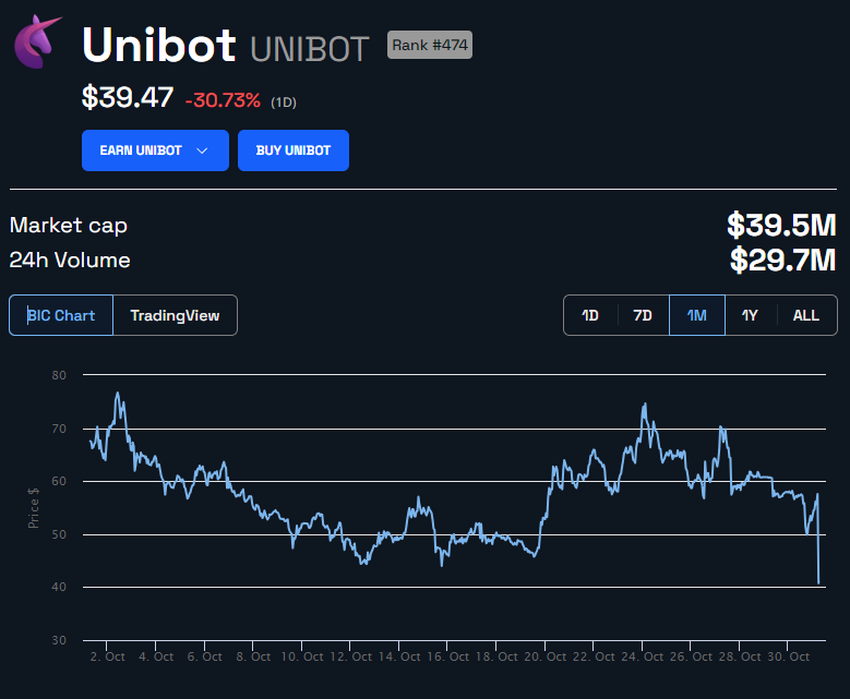Click the Unibot unicorn logo
This screenshot has width=850, height=699.
(35, 43)
